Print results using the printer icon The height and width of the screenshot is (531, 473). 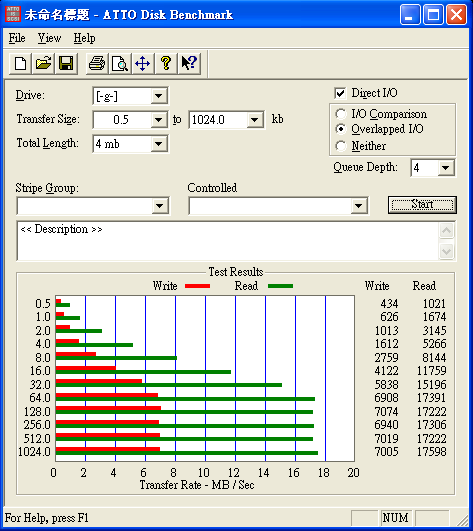(x=97, y=63)
